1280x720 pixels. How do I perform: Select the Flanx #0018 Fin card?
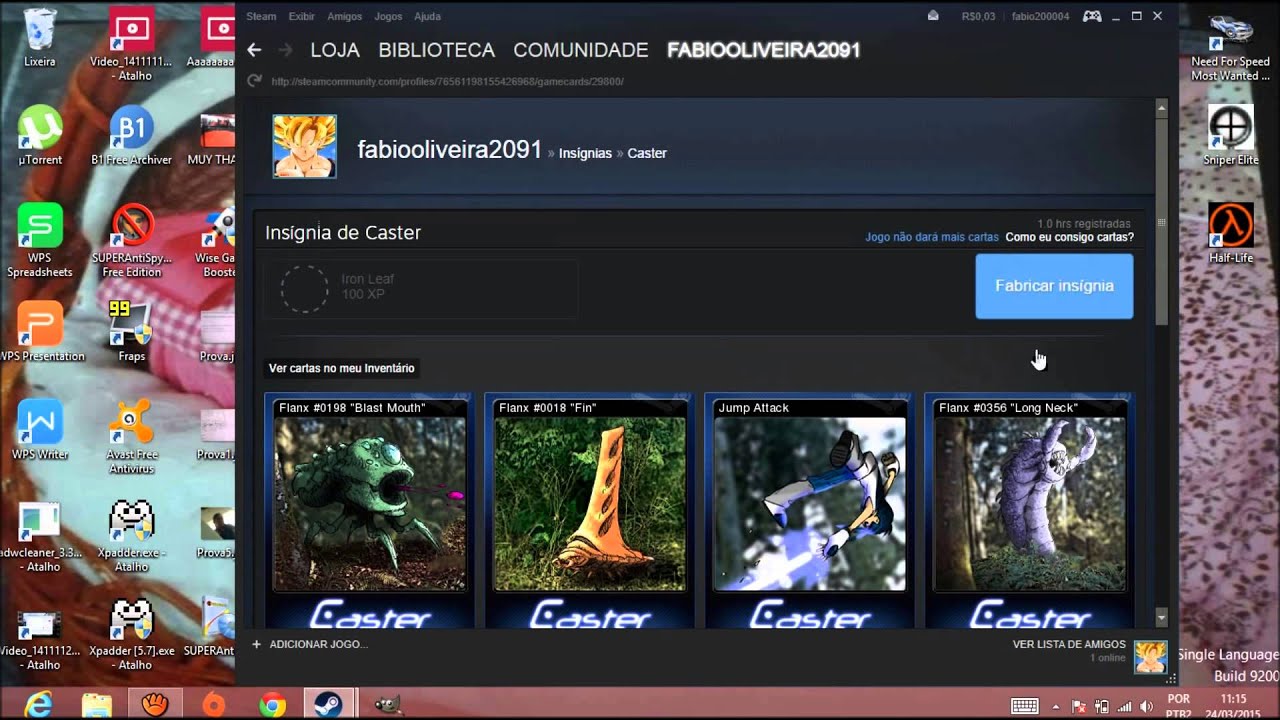pos(590,511)
